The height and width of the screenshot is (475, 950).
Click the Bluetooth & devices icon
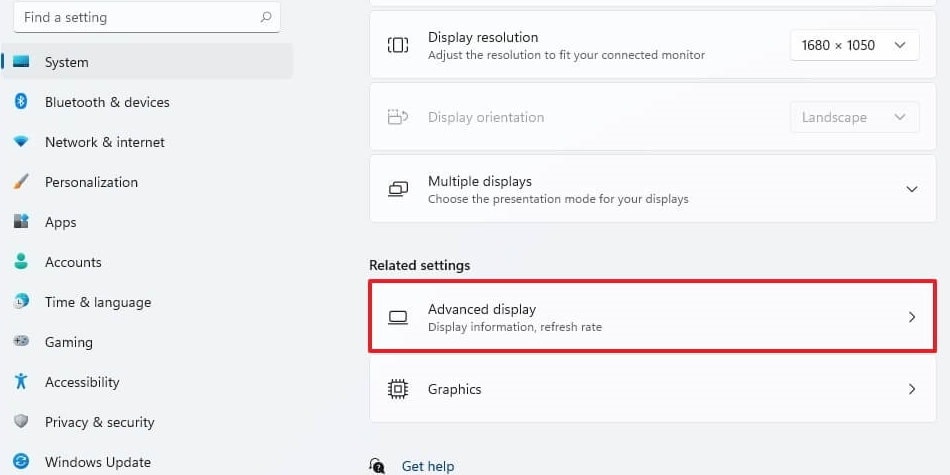tap(21, 102)
